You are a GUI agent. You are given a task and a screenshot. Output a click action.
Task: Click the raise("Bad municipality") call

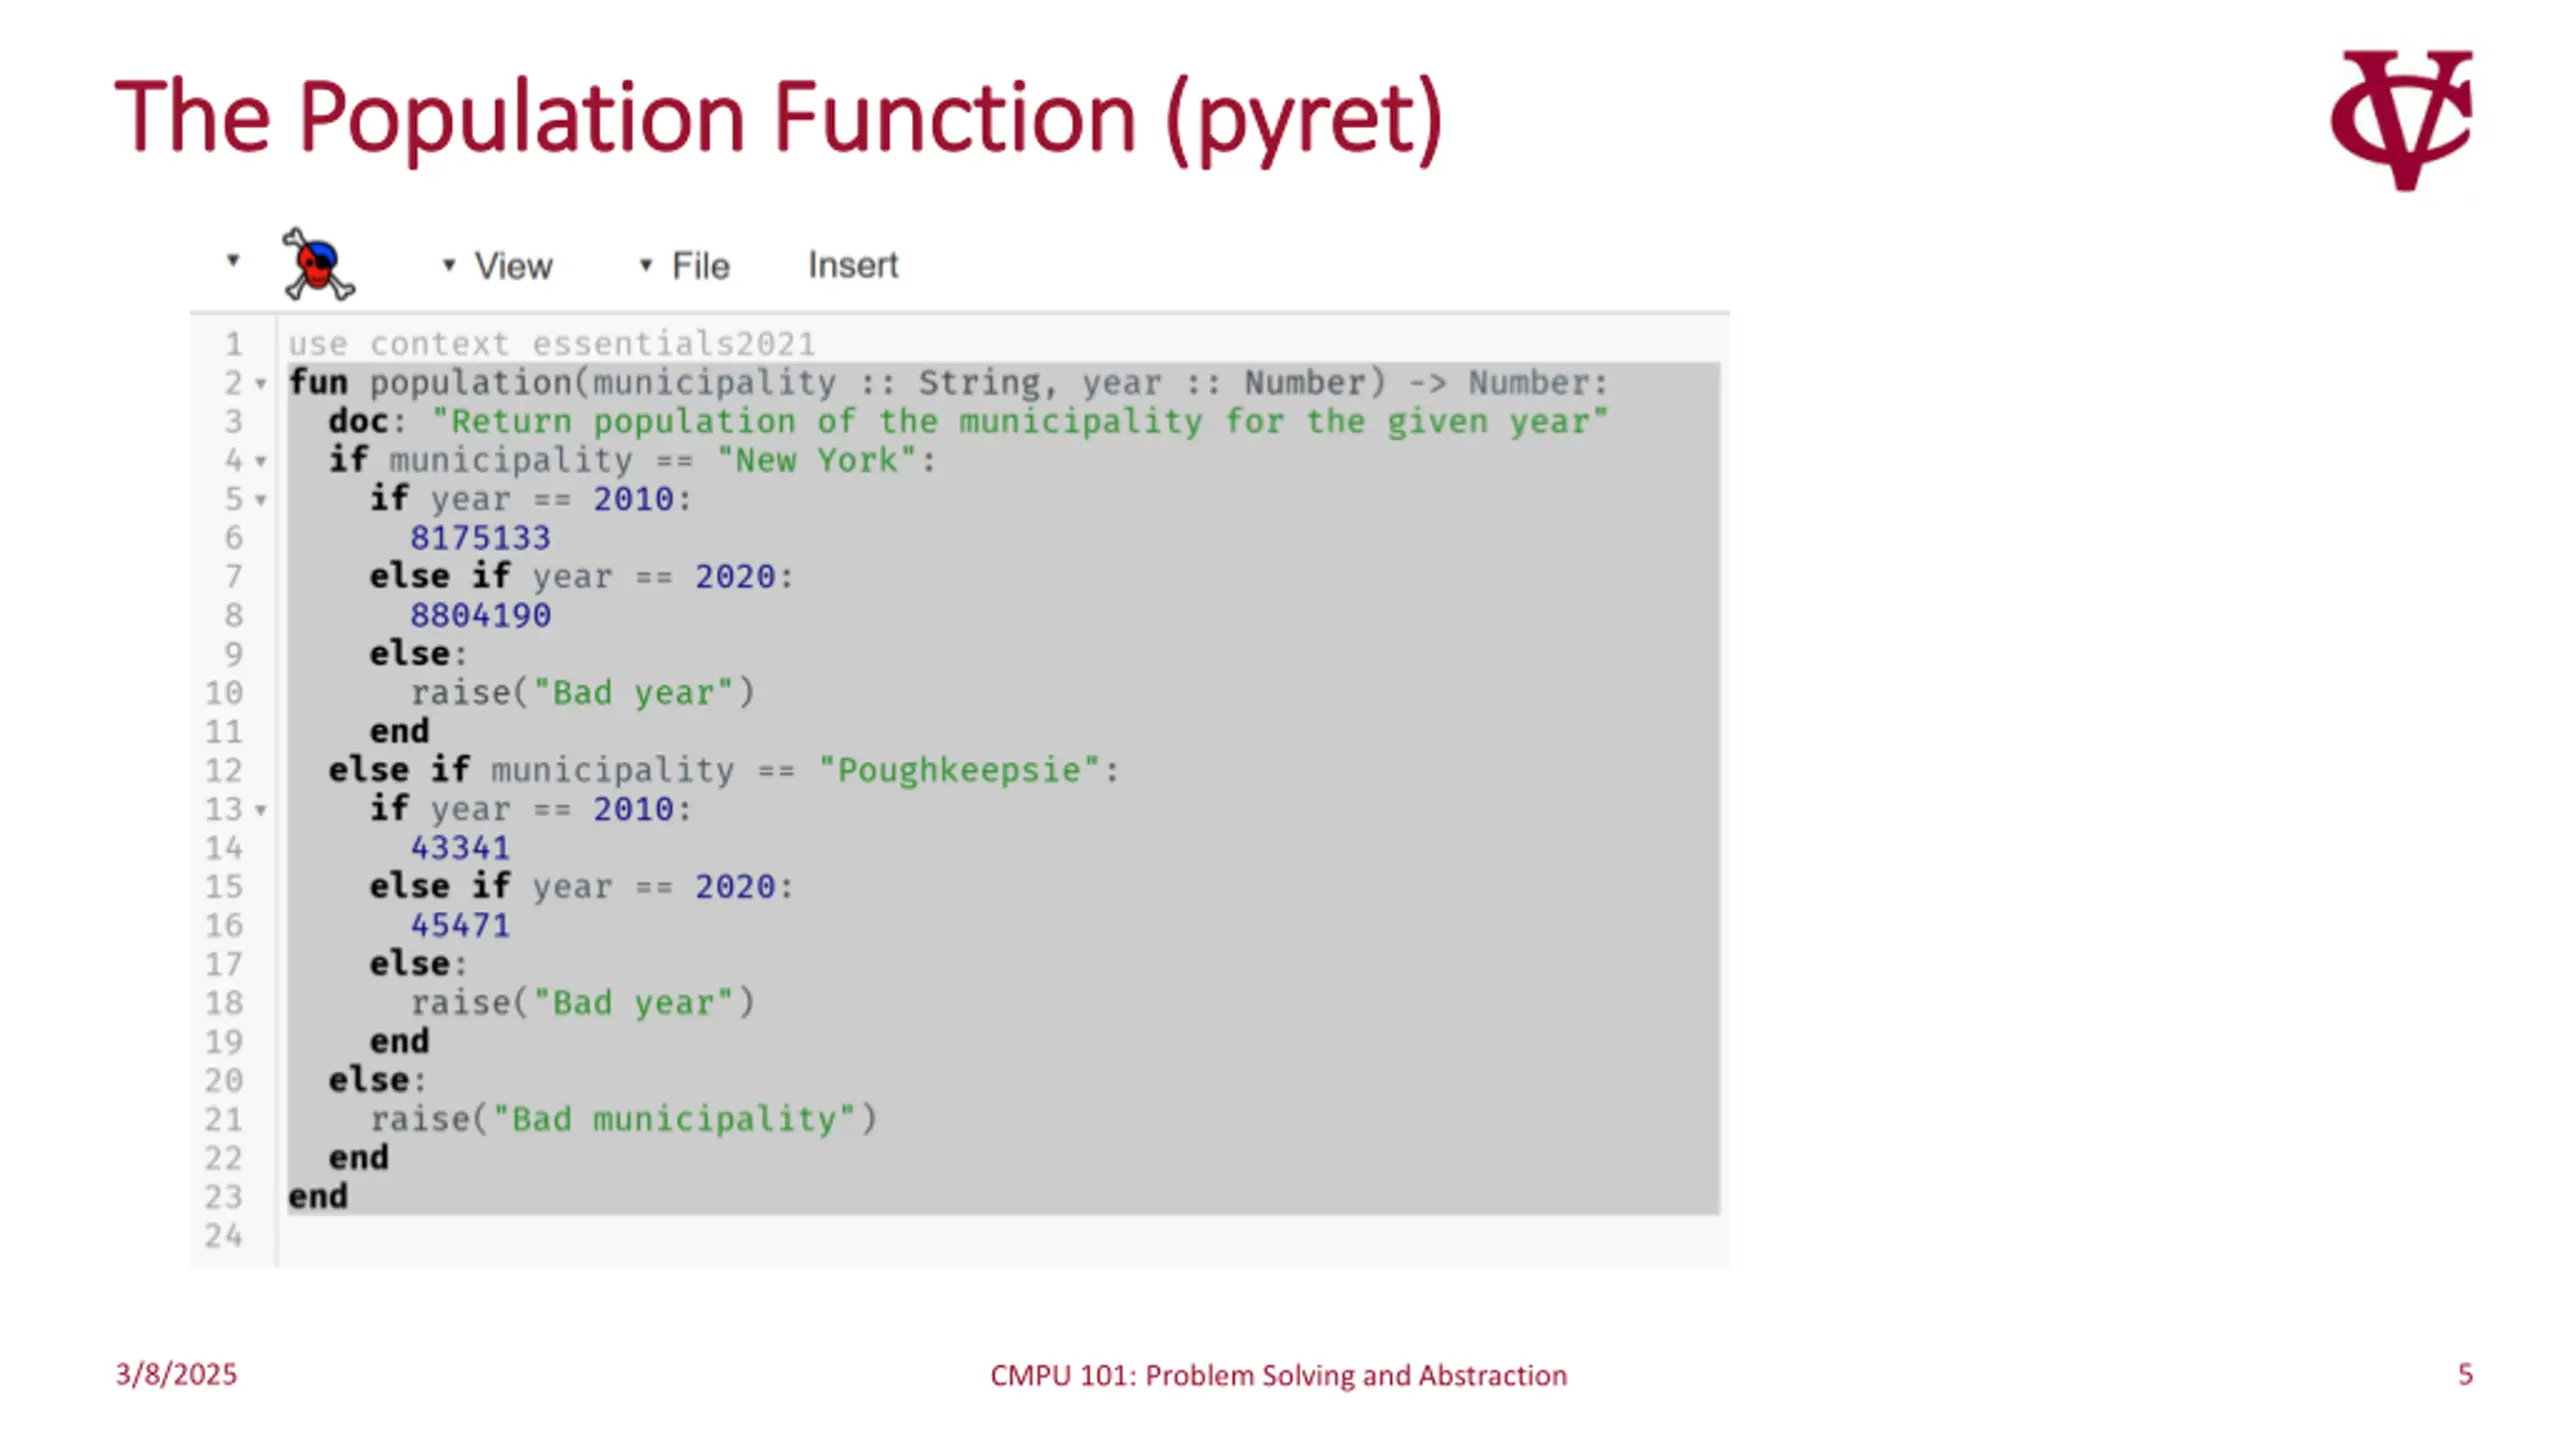[623, 1119]
